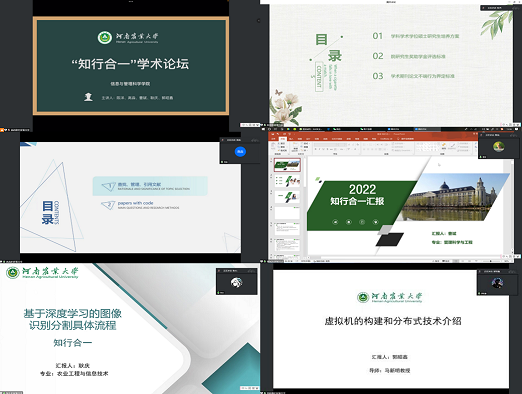Select the first slide thumbnail in PowerPoint panel

[x=287, y=165]
